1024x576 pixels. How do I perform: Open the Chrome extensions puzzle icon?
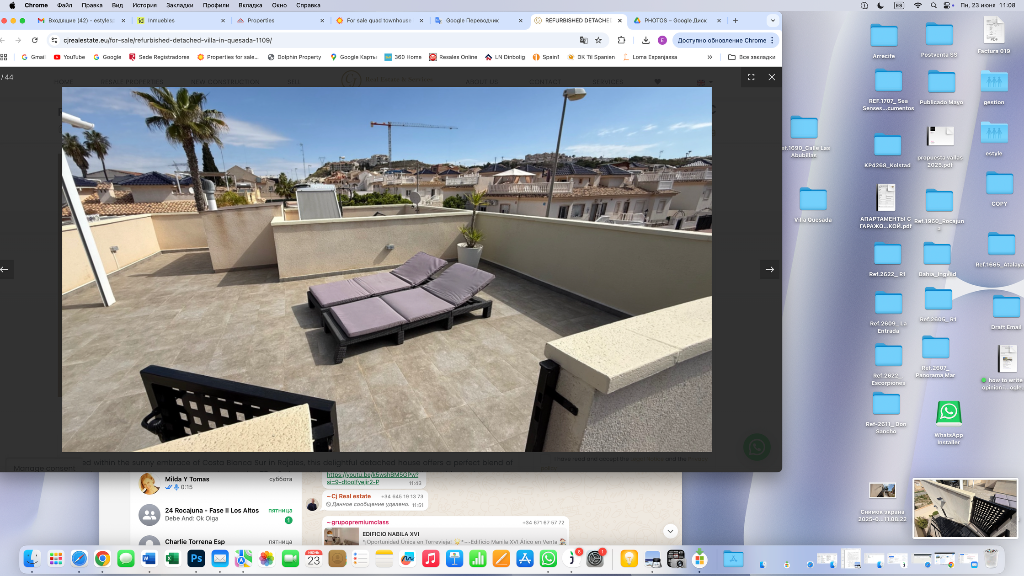[x=621, y=40]
